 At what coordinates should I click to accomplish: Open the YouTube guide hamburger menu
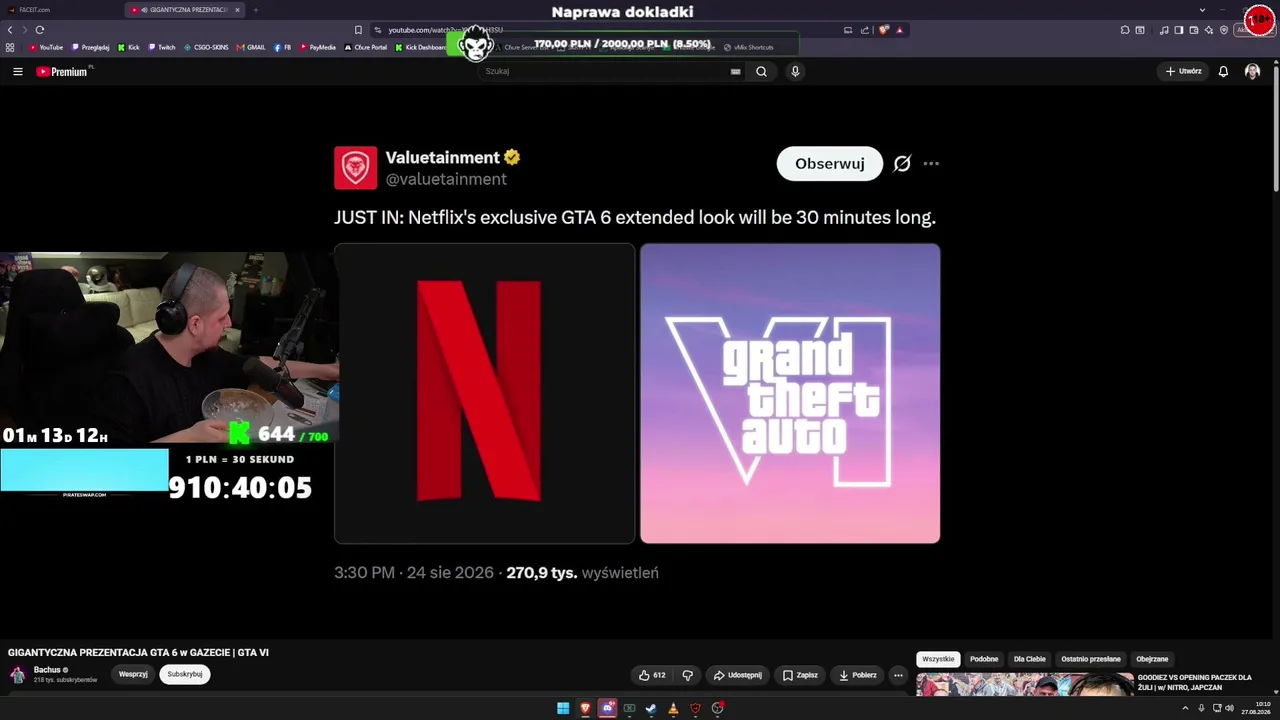click(x=18, y=71)
